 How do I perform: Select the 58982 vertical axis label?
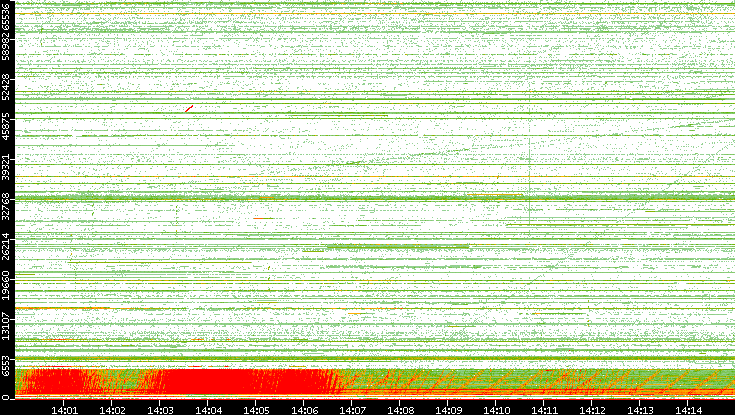[7, 51]
